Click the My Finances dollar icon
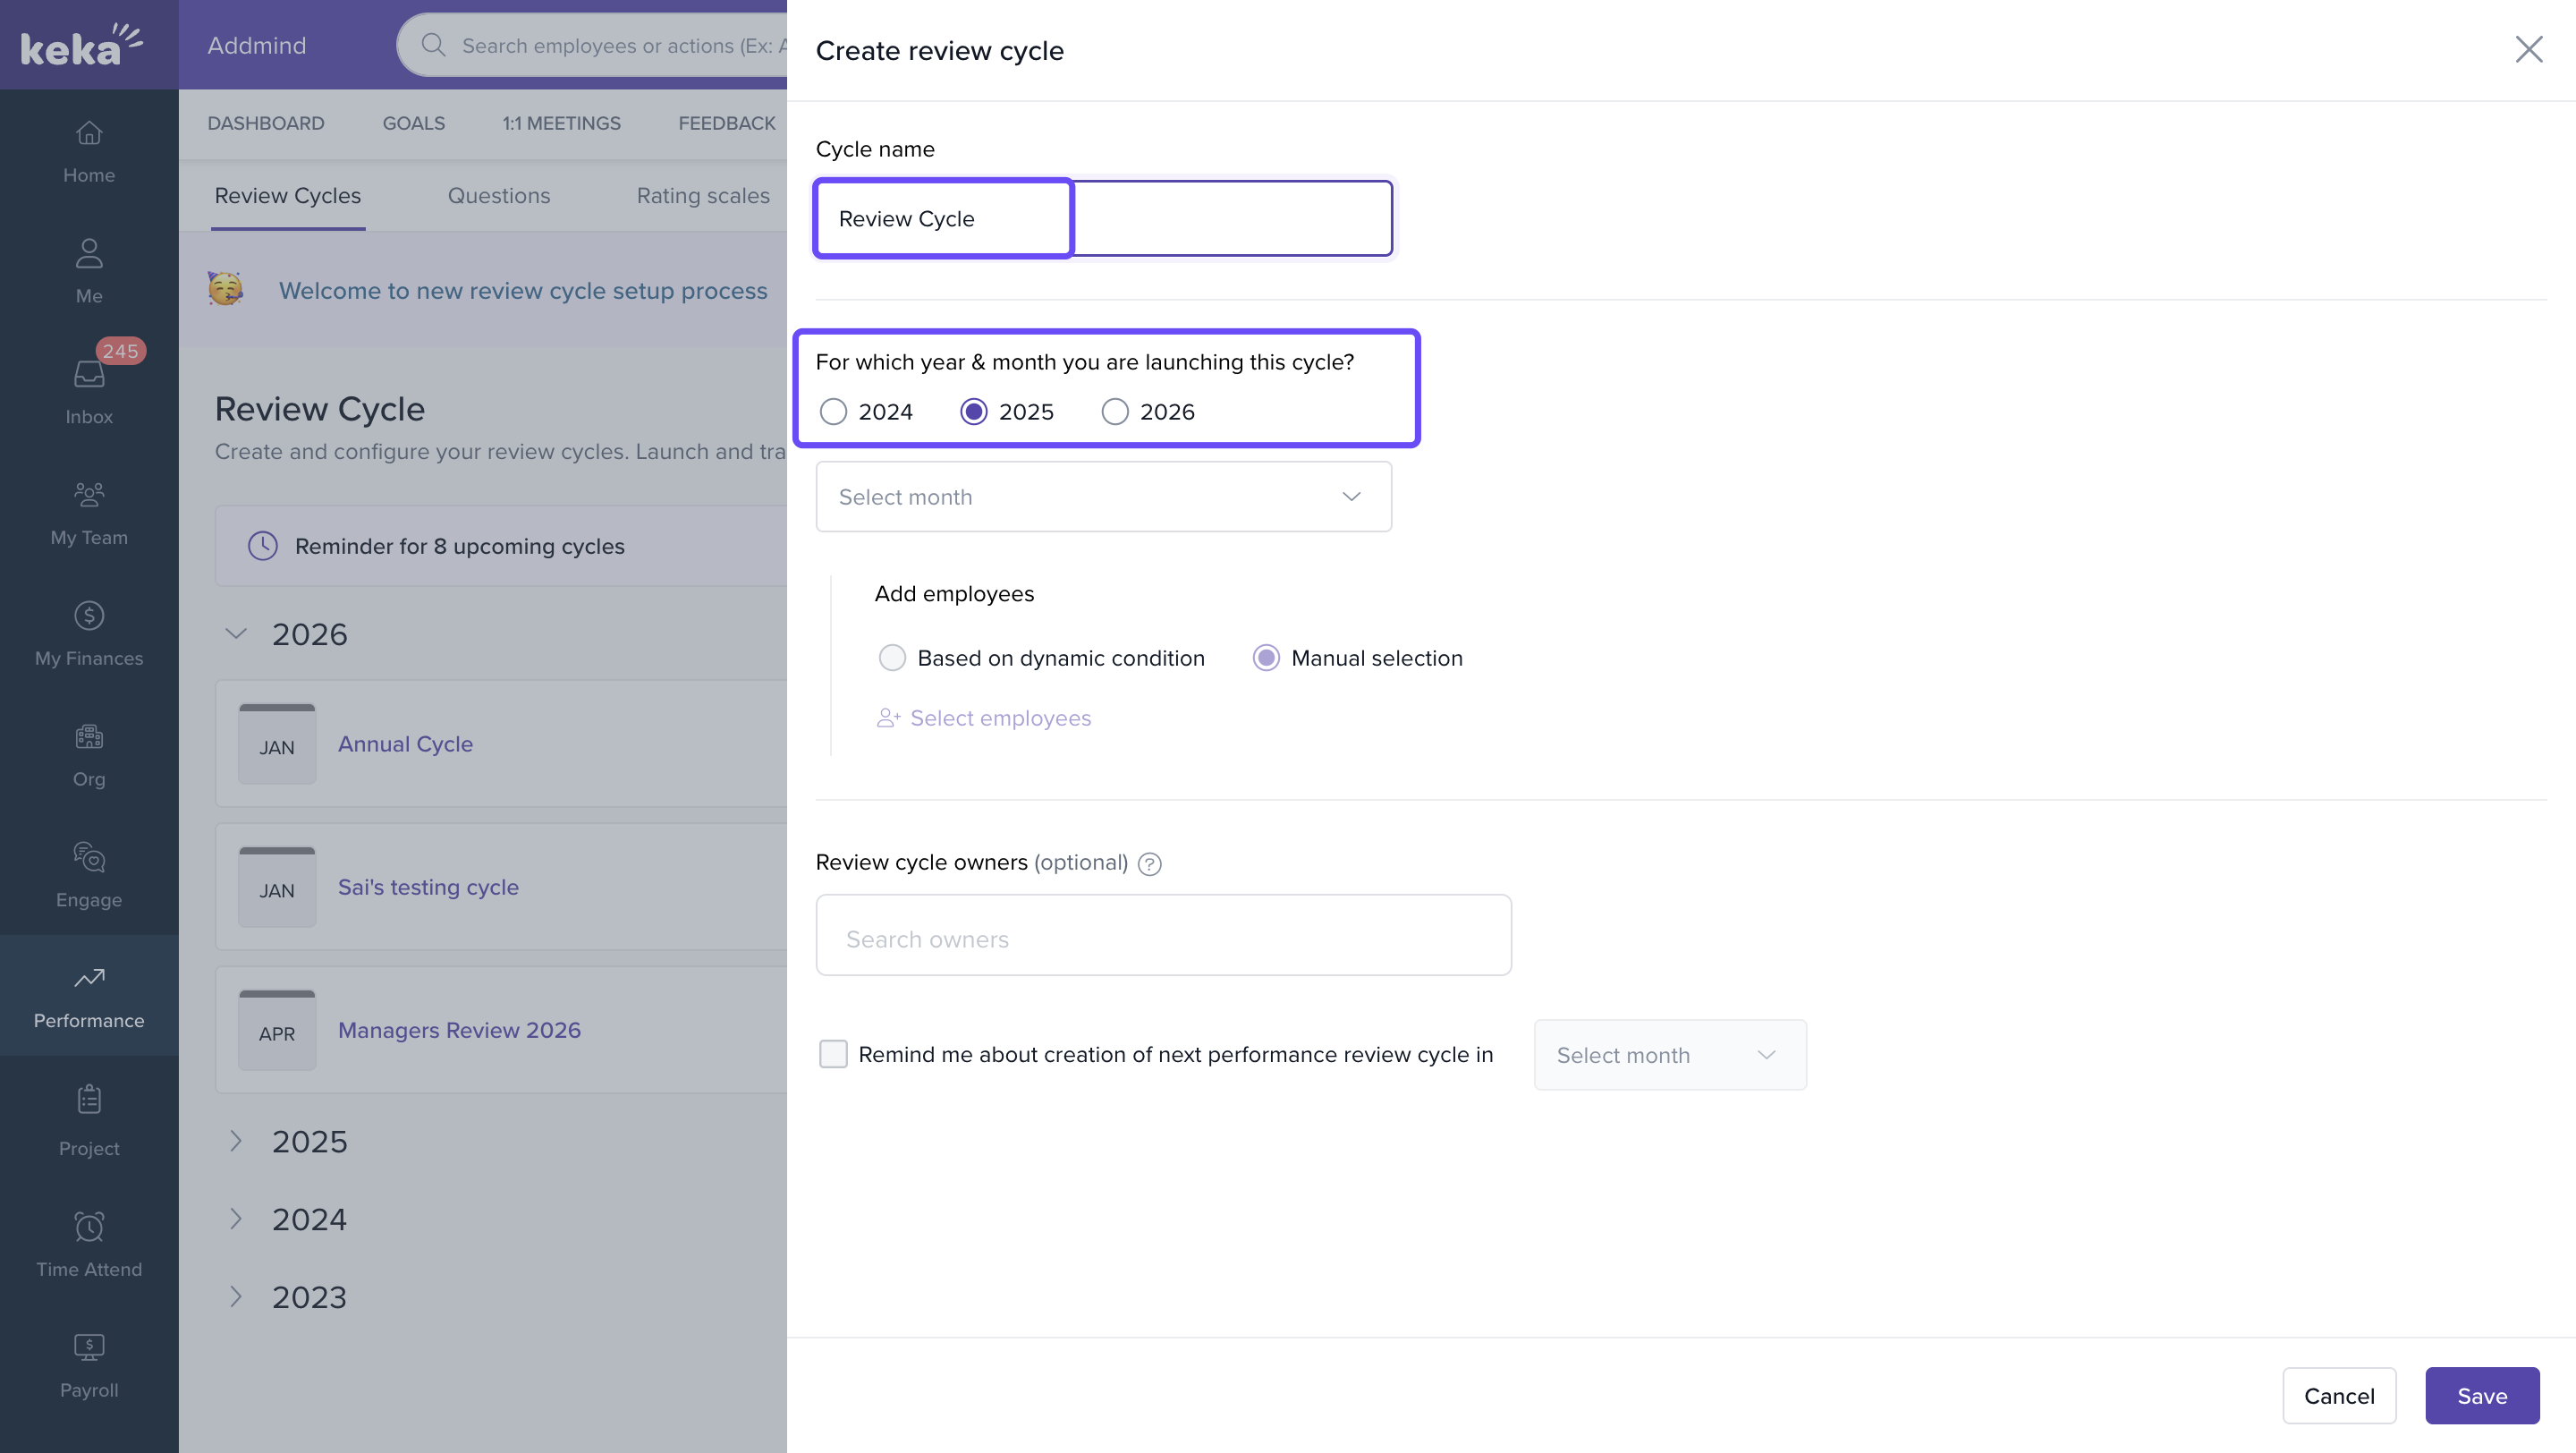The width and height of the screenshot is (2576, 1453). pos(89,615)
